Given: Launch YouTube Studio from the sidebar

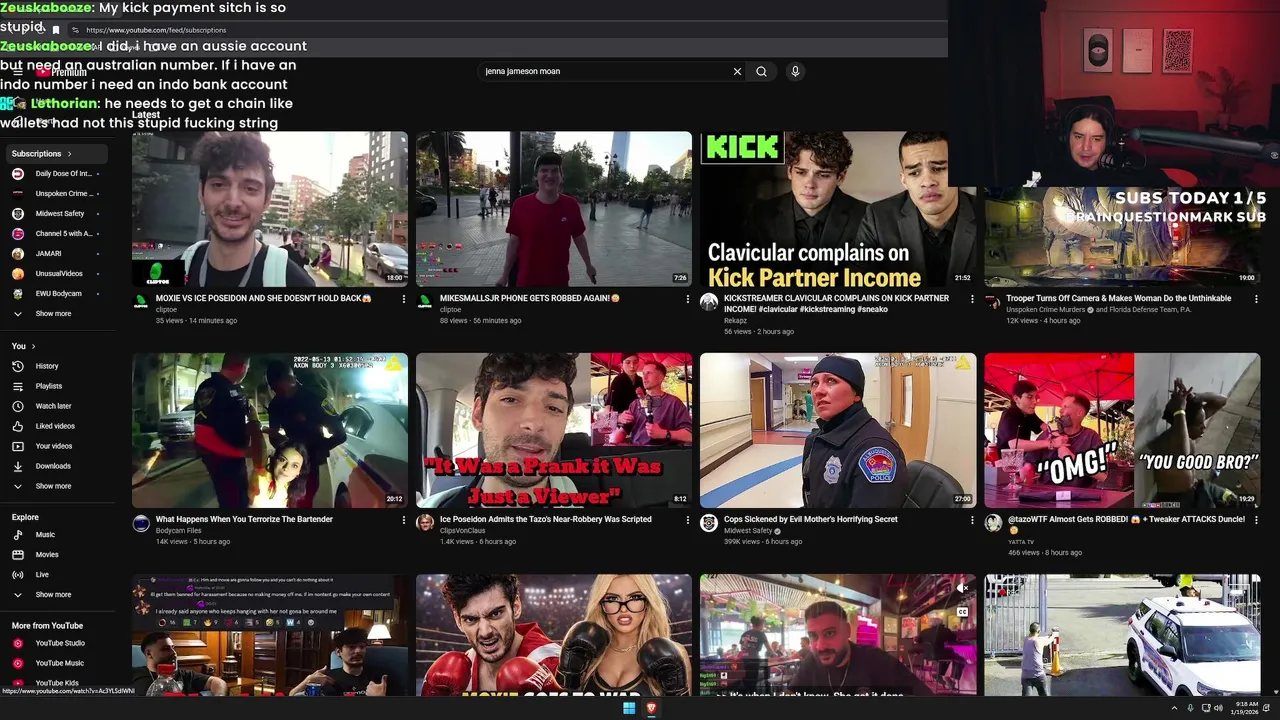Looking at the screenshot, I should (60, 643).
